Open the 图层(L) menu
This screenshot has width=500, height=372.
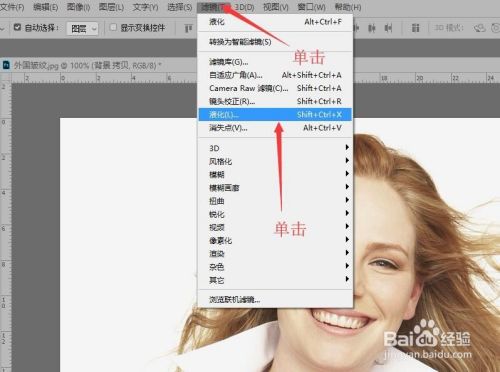coord(111,7)
